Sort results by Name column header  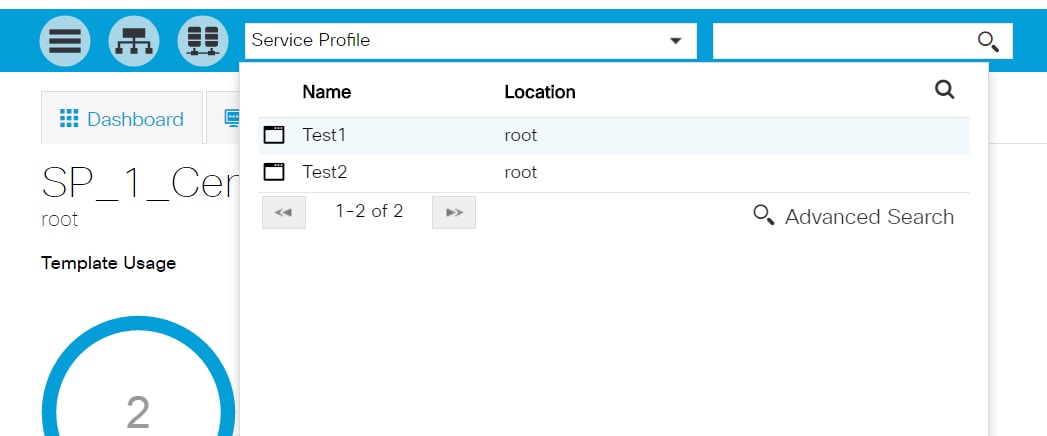(x=327, y=91)
